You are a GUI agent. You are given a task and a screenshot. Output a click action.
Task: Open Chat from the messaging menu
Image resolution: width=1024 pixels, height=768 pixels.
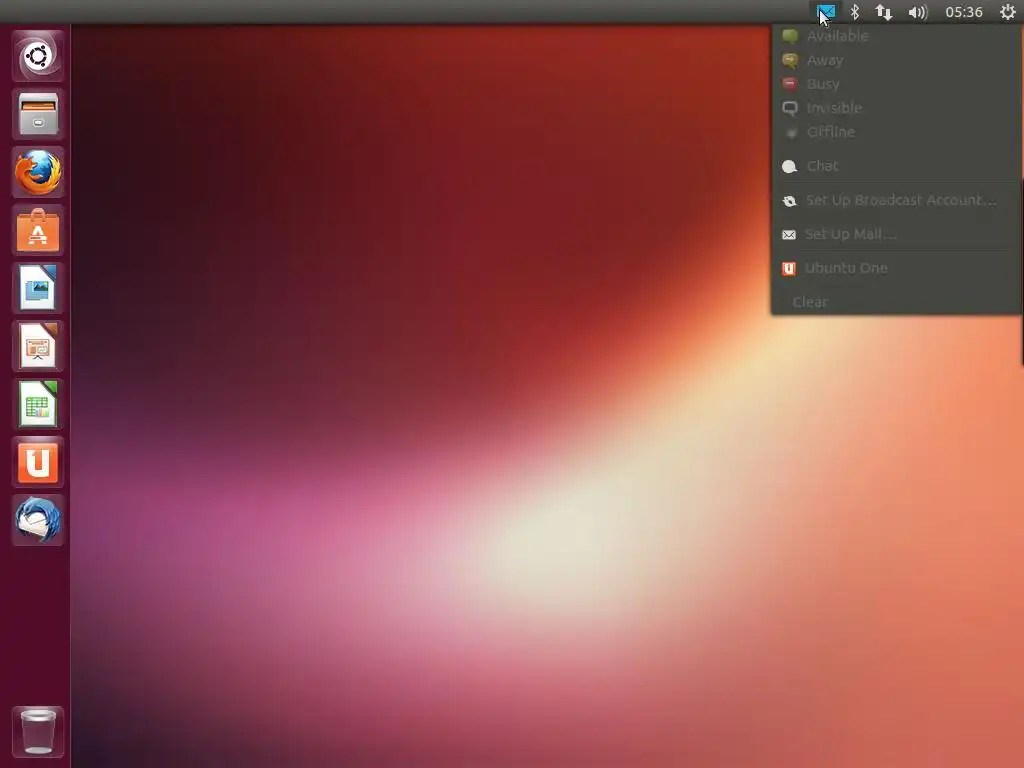(896, 166)
